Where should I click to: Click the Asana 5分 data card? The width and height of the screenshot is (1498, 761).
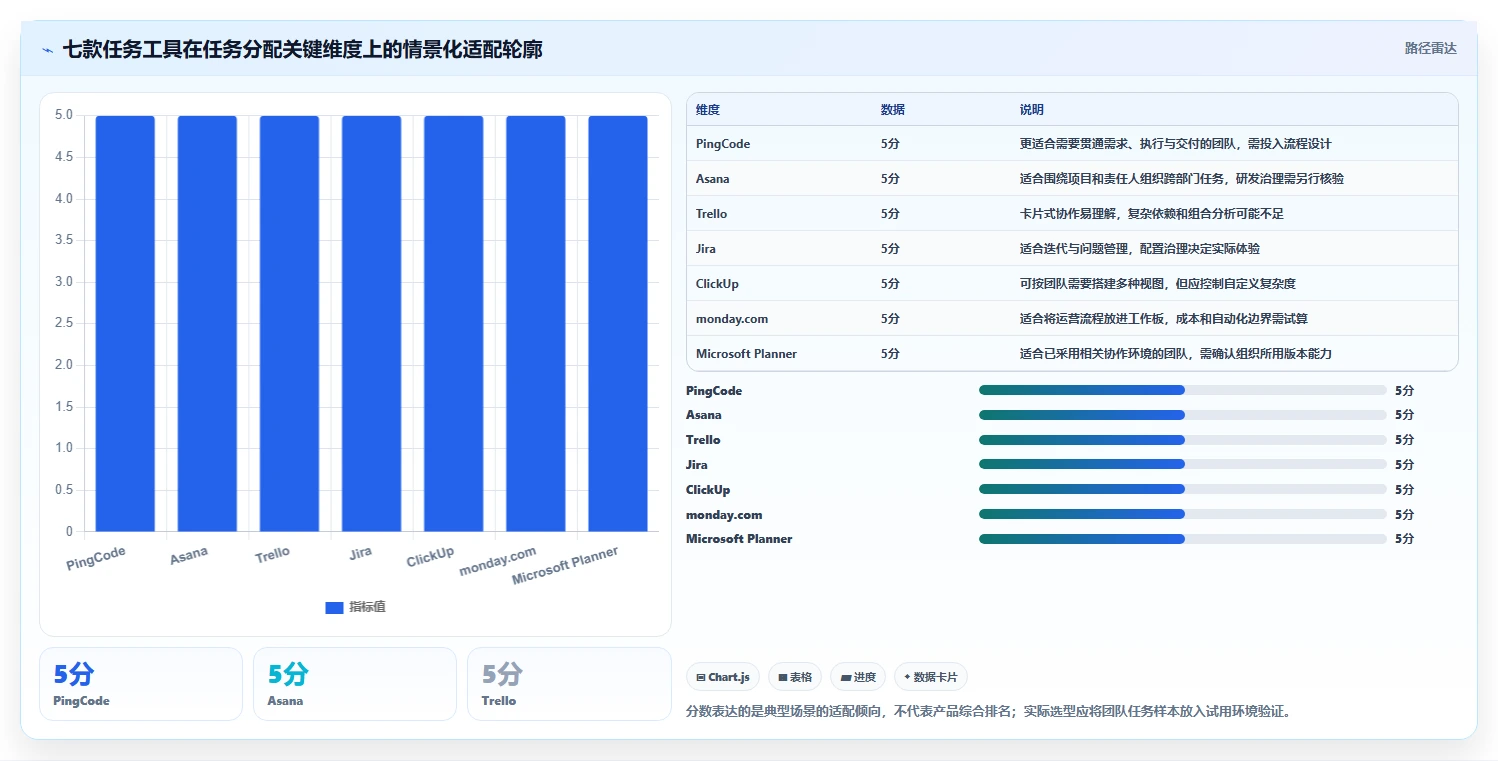[x=355, y=684]
